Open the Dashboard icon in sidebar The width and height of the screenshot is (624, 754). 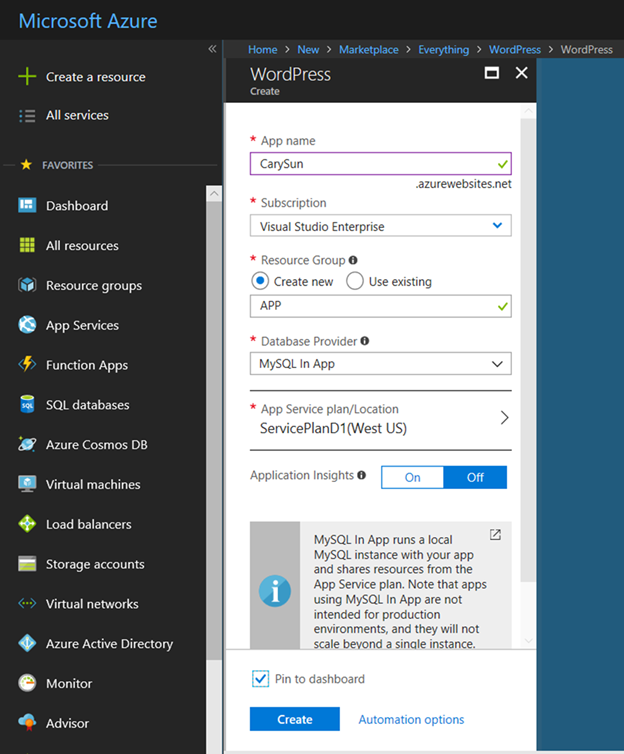tap(27, 205)
